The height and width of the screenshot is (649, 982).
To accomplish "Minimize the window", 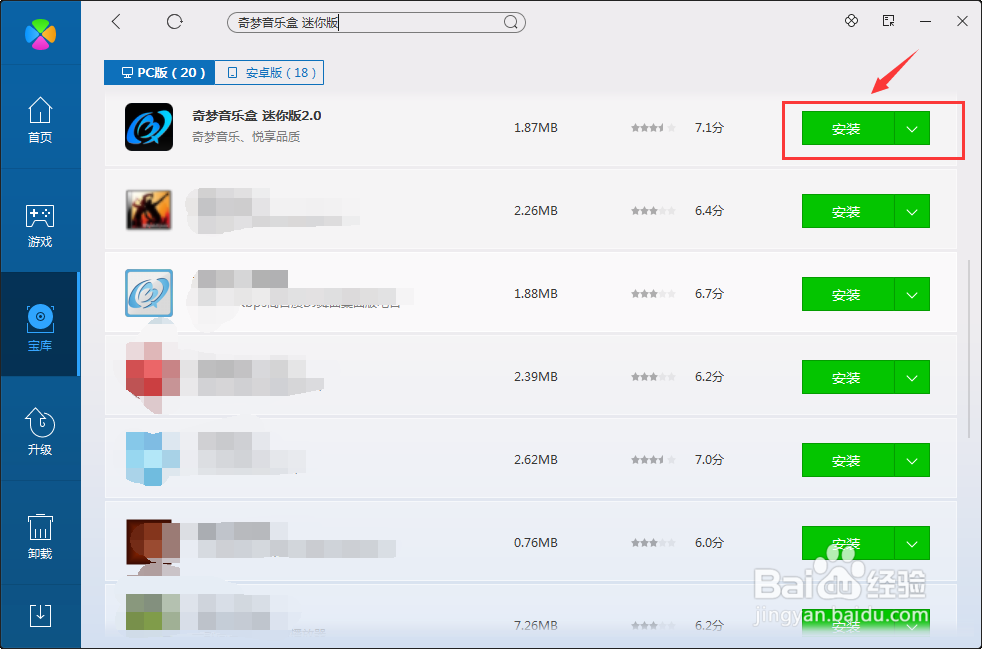I will (x=925, y=21).
